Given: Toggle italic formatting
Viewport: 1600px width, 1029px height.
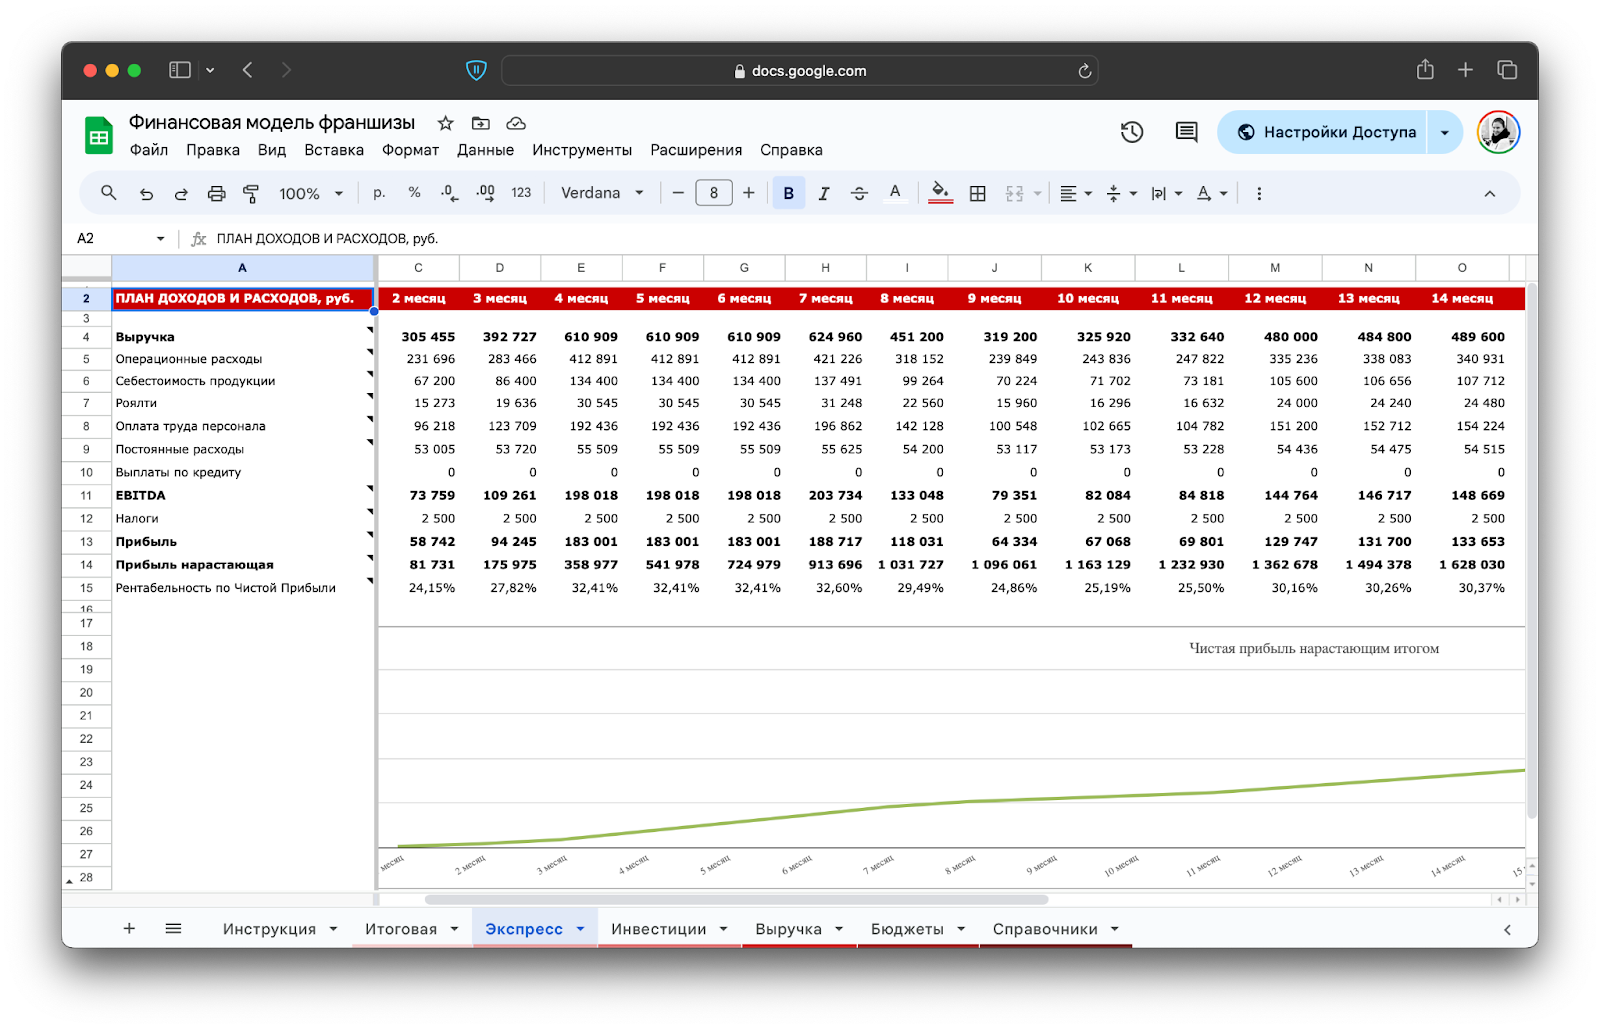Looking at the screenshot, I should coord(824,194).
